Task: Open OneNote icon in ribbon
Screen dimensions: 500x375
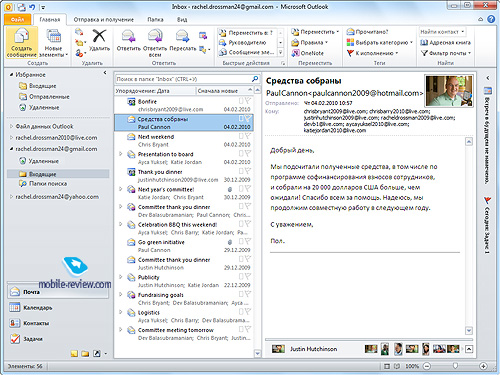Action: (x=295, y=53)
